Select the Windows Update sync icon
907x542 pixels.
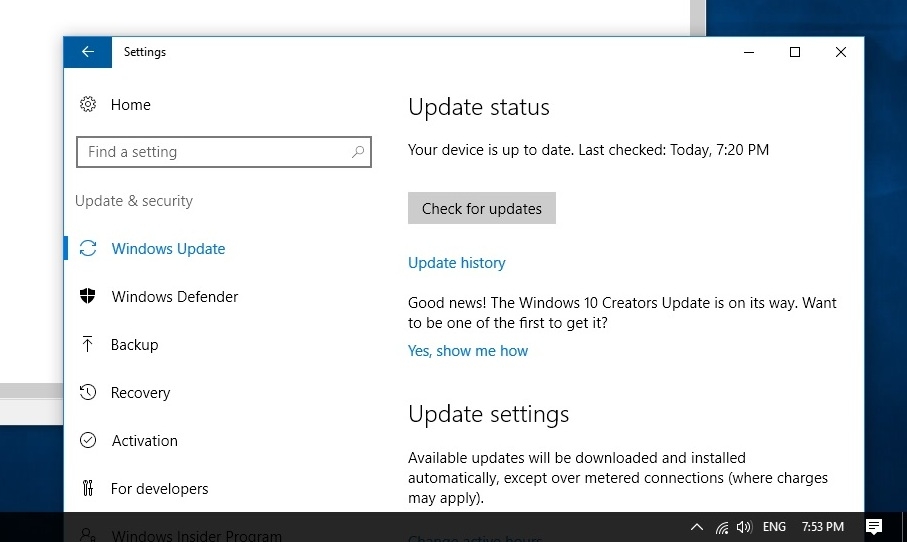pyautogui.click(x=88, y=248)
